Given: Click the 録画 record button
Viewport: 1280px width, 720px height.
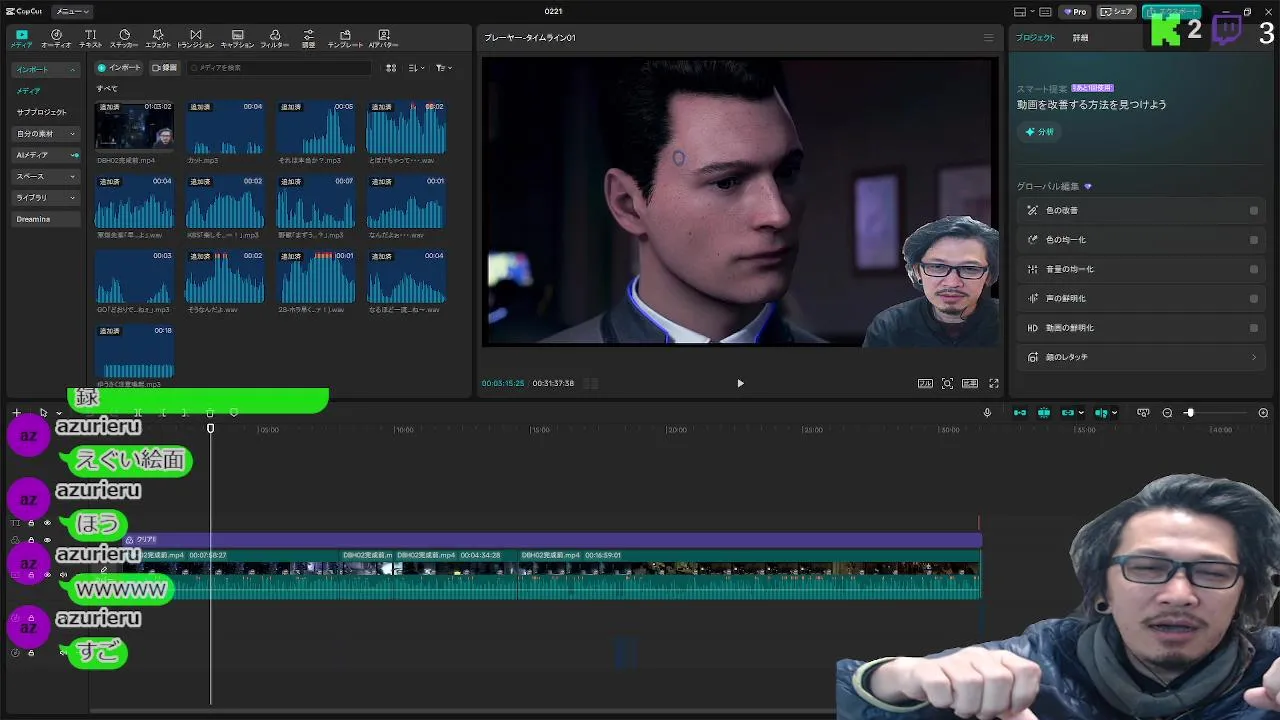Looking at the screenshot, I should point(164,68).
